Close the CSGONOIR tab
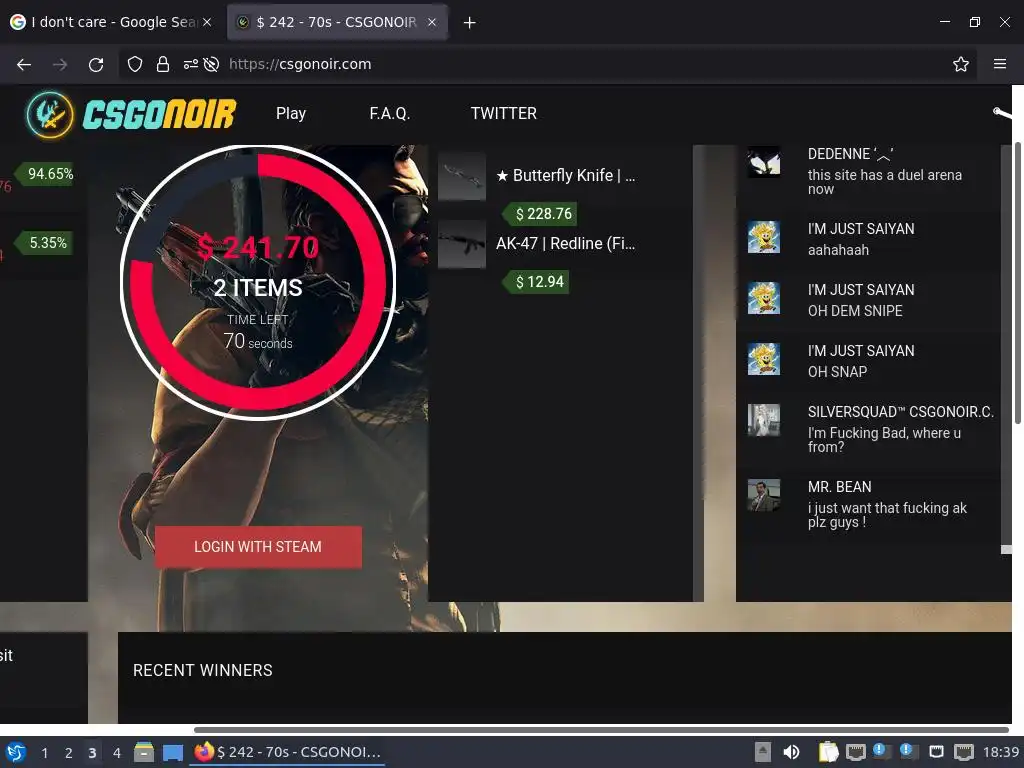This screenshot has width=1024, height=768. click(432, 22)
